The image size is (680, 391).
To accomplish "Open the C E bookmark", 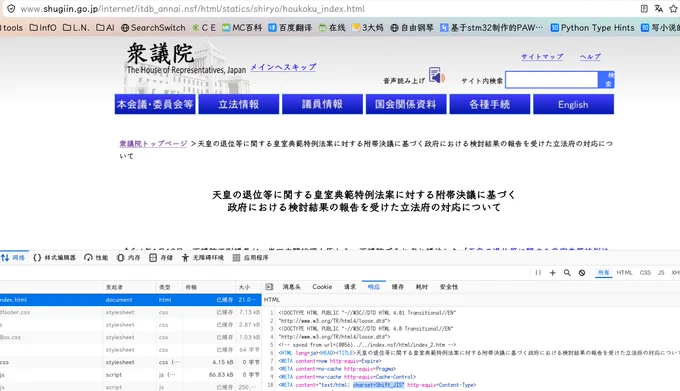I will click(x=204, y=28).
